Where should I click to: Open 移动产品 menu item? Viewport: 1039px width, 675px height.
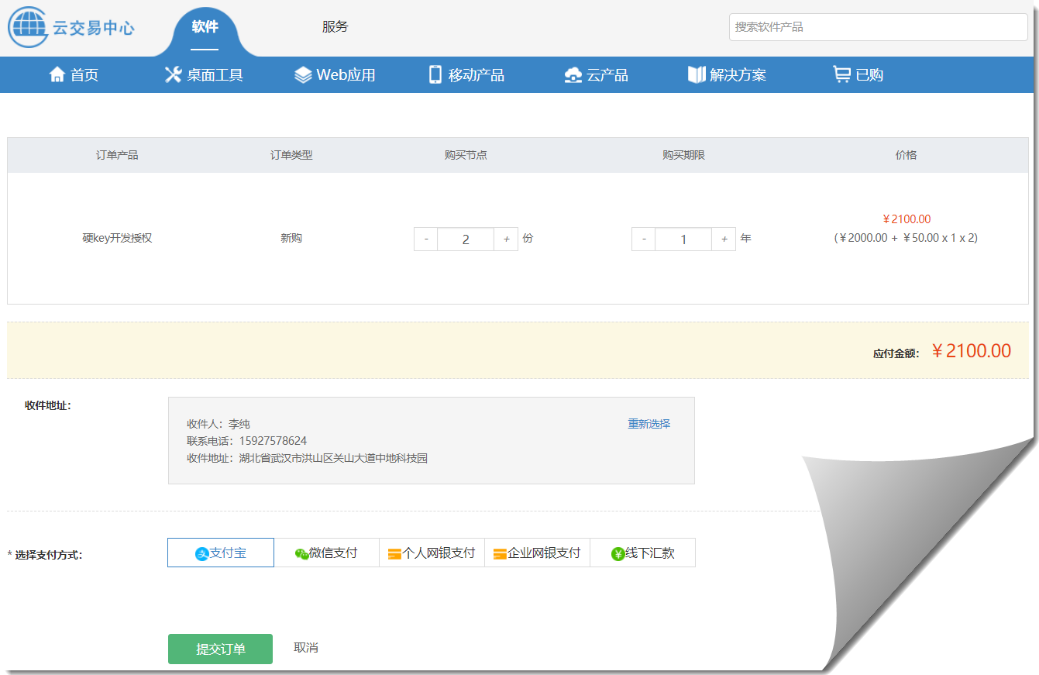coord(466,75)
